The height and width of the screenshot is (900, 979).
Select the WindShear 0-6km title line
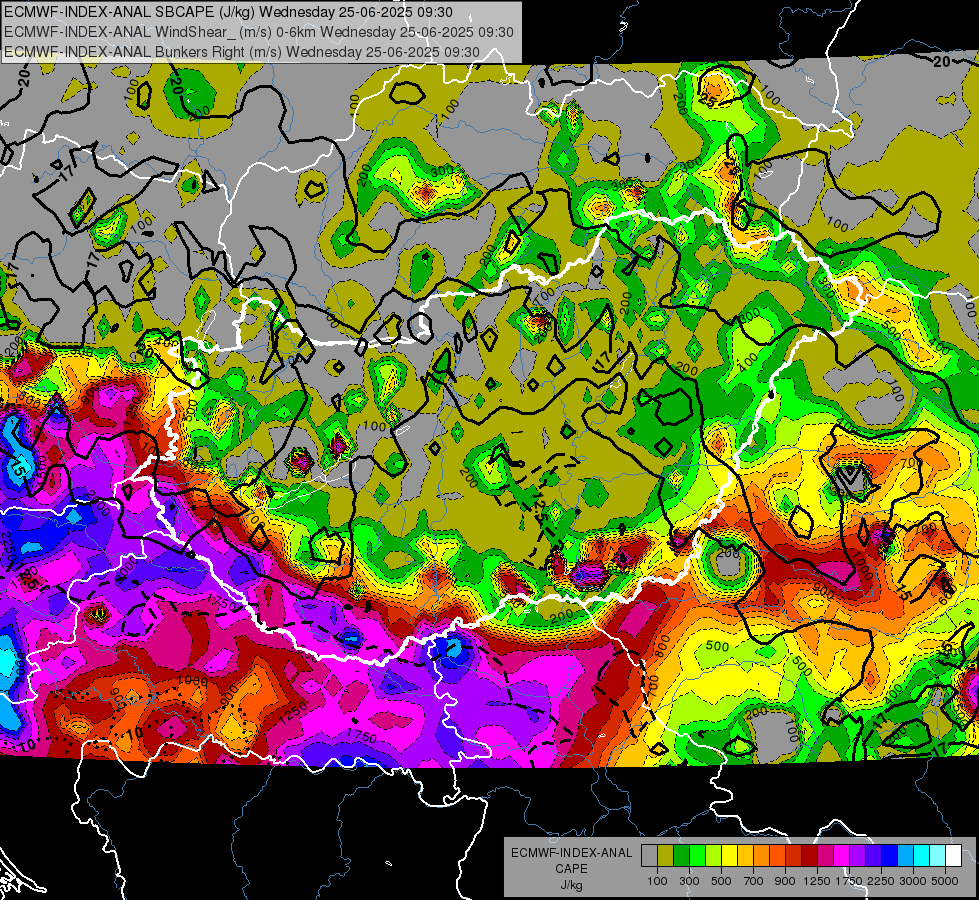click(258, 32)
